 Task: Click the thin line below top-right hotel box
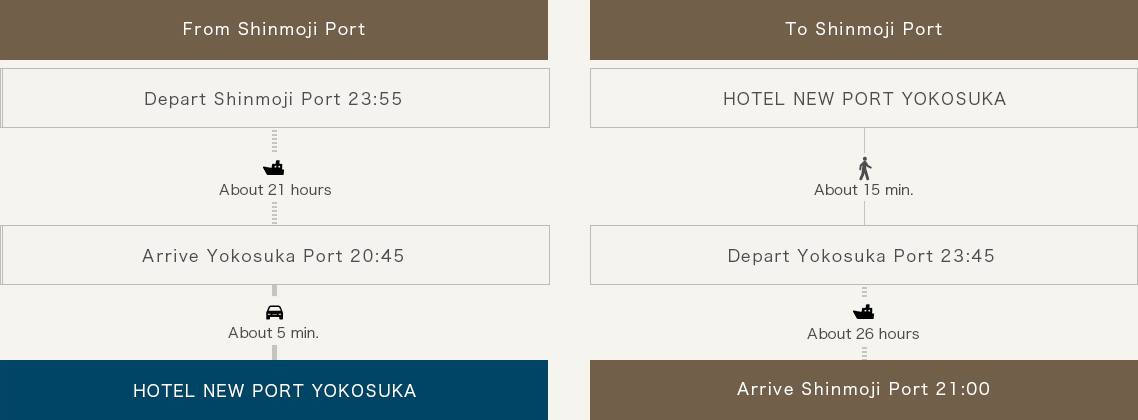[864, 141]
